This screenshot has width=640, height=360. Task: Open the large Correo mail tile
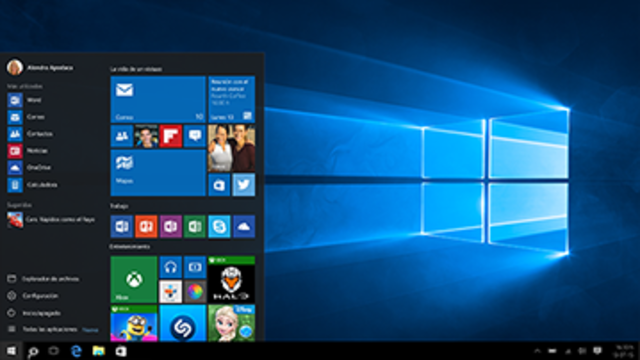pyautogui.click(x=158, y=99)
